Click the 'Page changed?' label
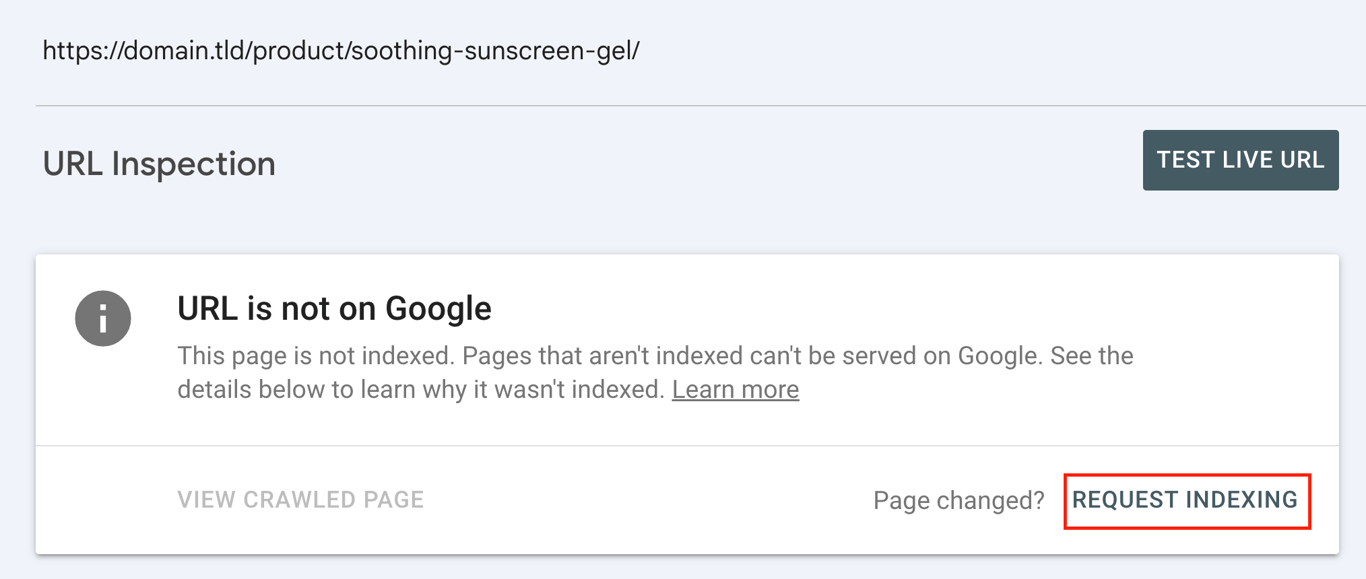 [958, 500]
